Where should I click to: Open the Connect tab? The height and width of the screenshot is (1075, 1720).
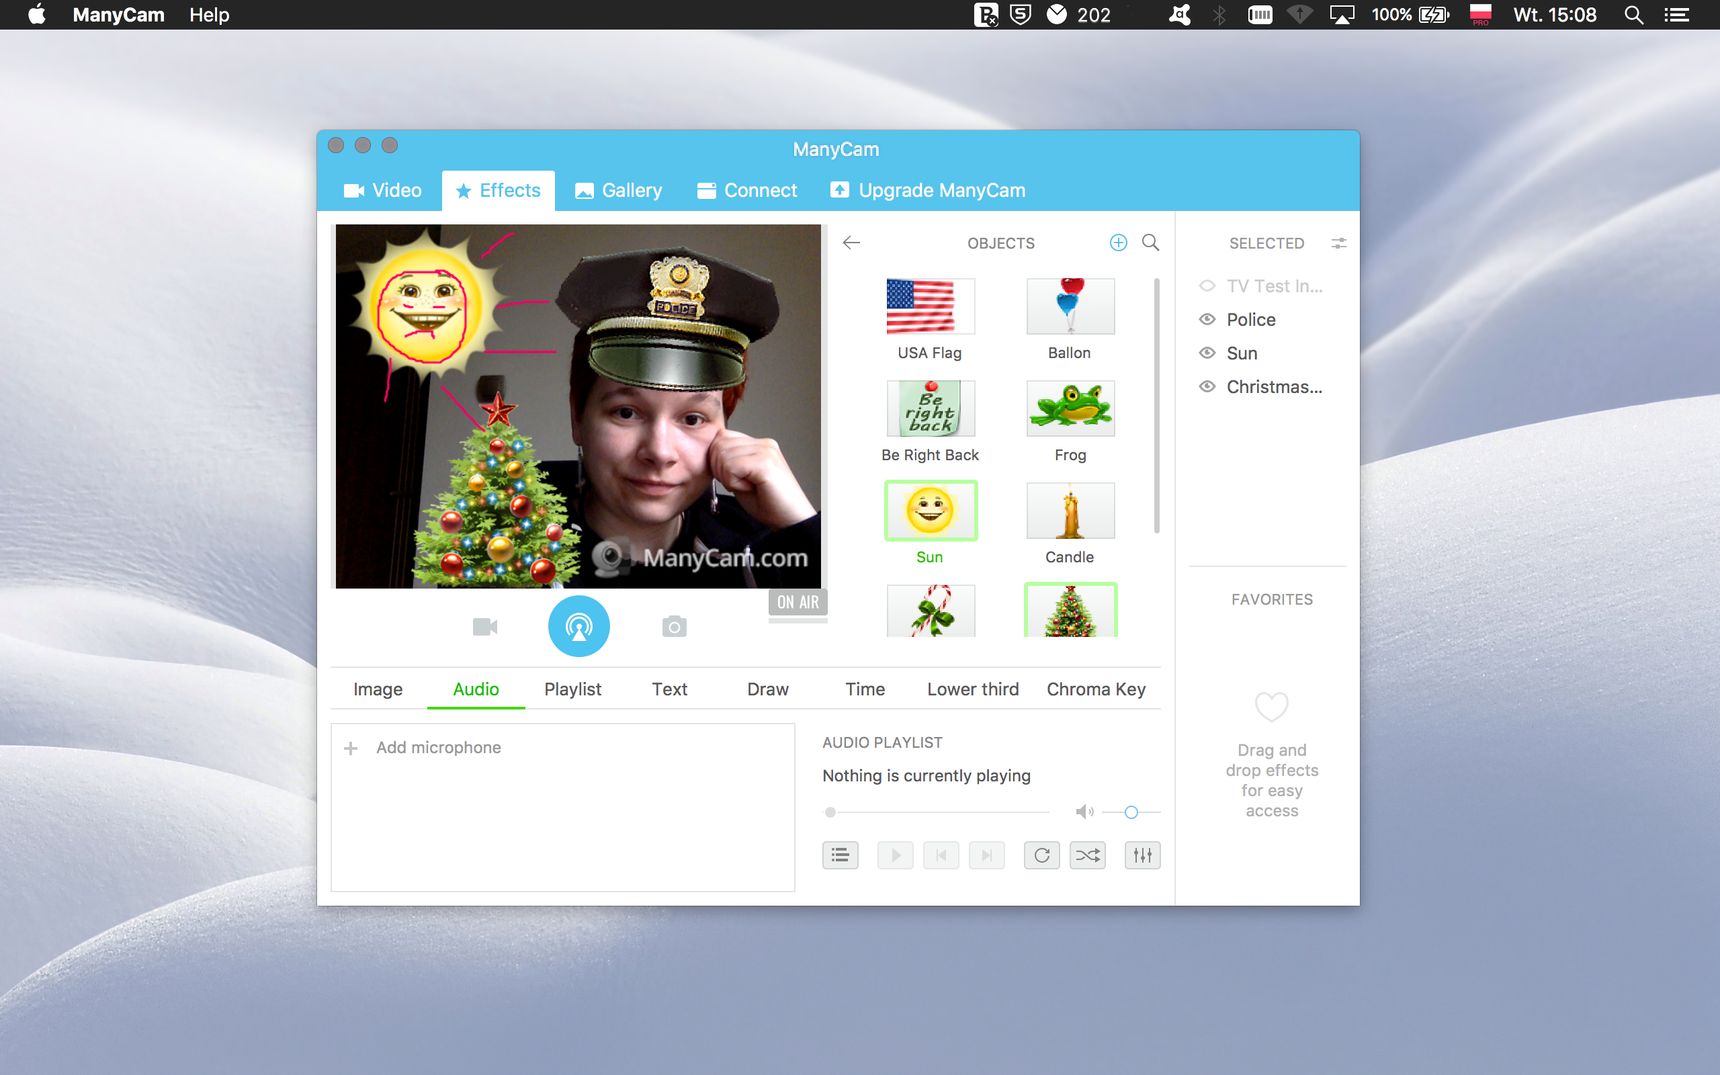point(747,190)
